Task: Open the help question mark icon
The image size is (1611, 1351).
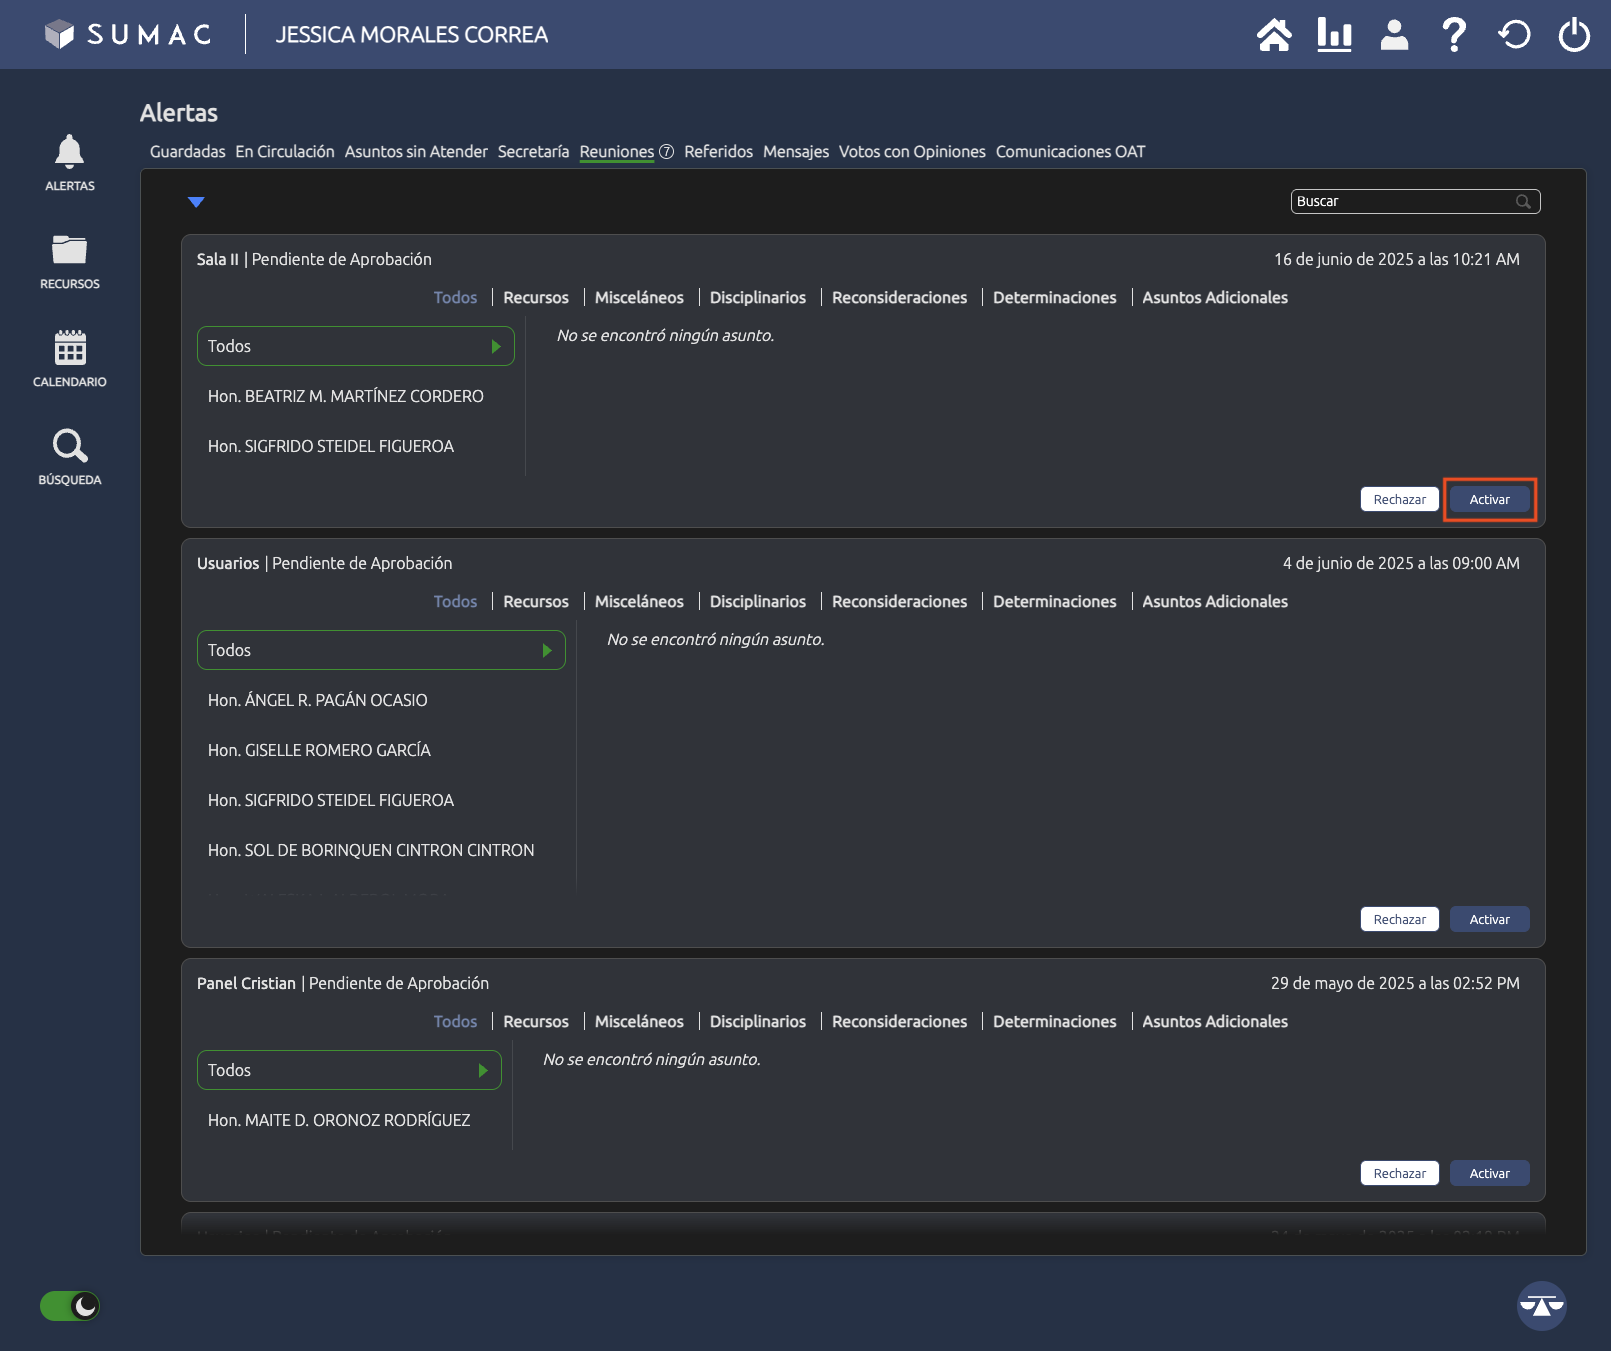Action: pyautogui.click(x=1454, y=35)
